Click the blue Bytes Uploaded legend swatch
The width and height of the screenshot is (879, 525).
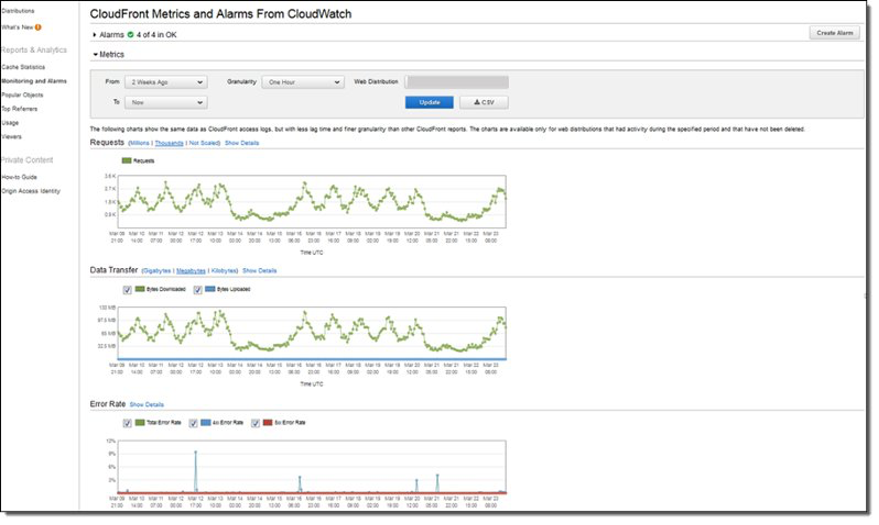pyautogui.click(x=210, y=289)
